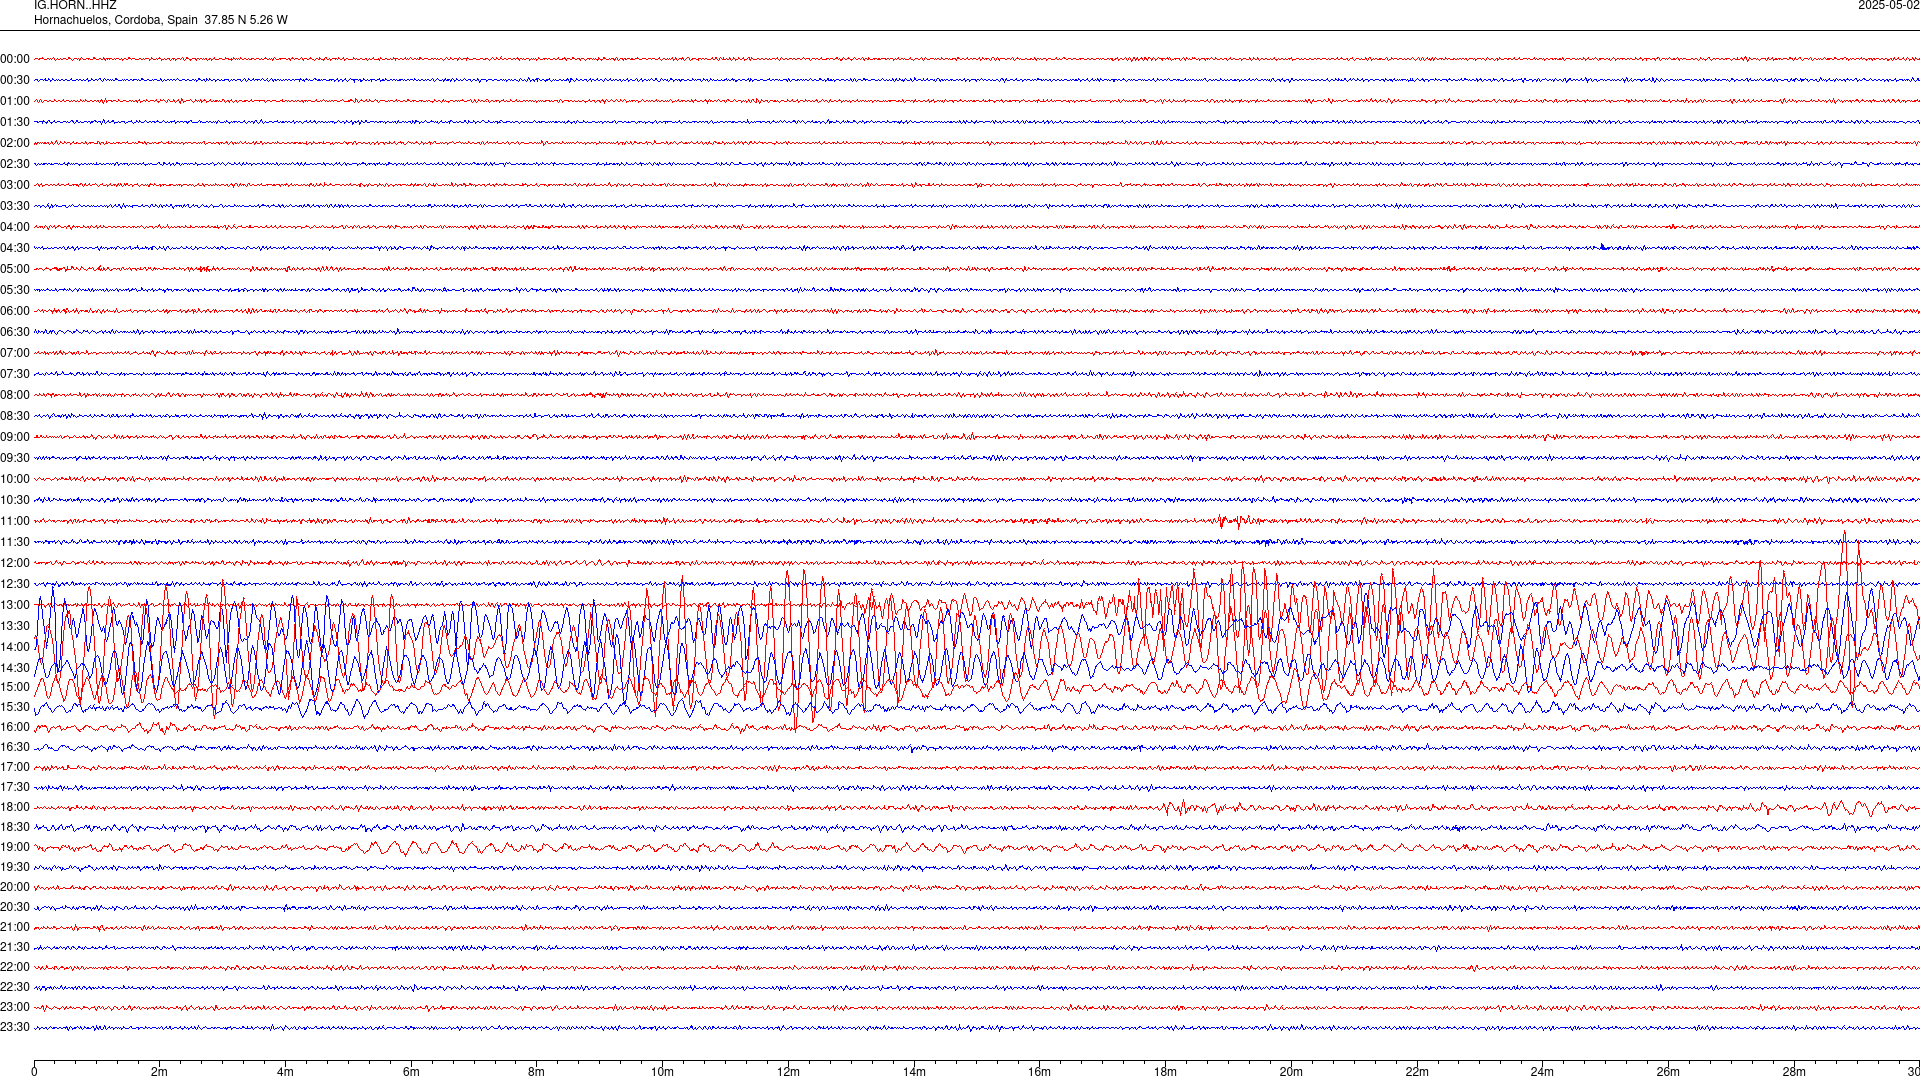1920x1080 pixels.
Task: Select the 09:00 time row label
Action: (15, 437)
